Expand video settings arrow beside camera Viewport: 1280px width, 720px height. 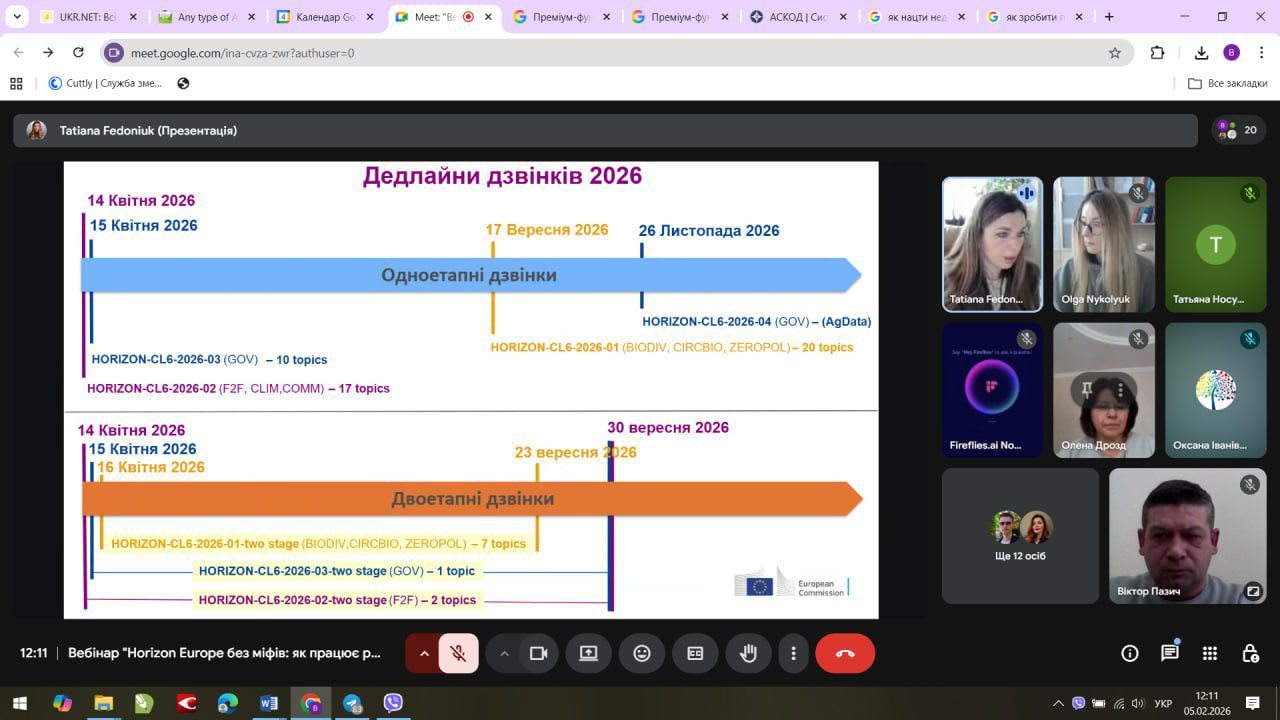[504, 653]
